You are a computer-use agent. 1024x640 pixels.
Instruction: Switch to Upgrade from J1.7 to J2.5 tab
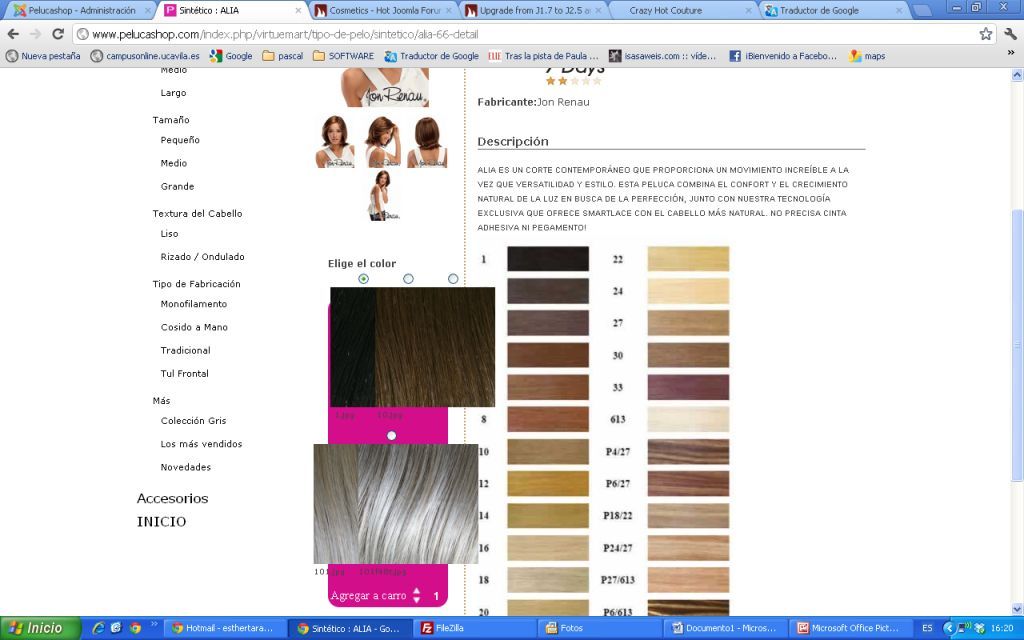533,10
